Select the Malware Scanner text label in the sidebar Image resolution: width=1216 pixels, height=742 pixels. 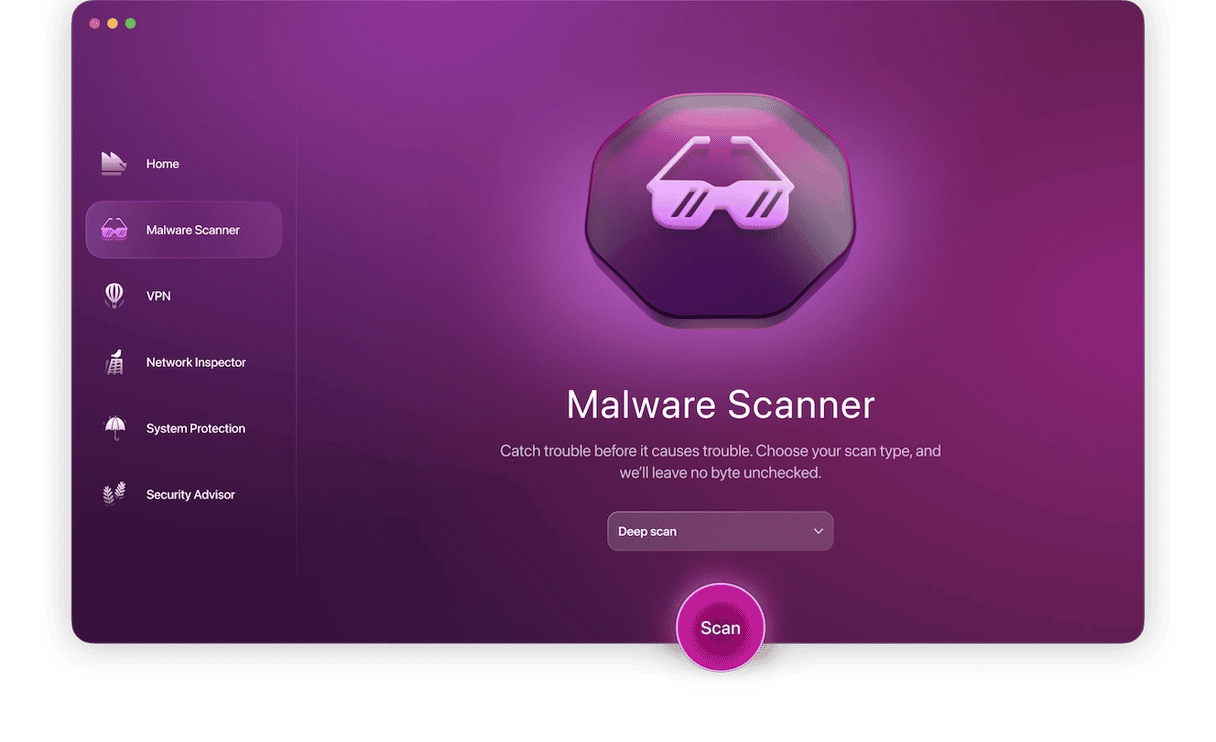(193, 230)
